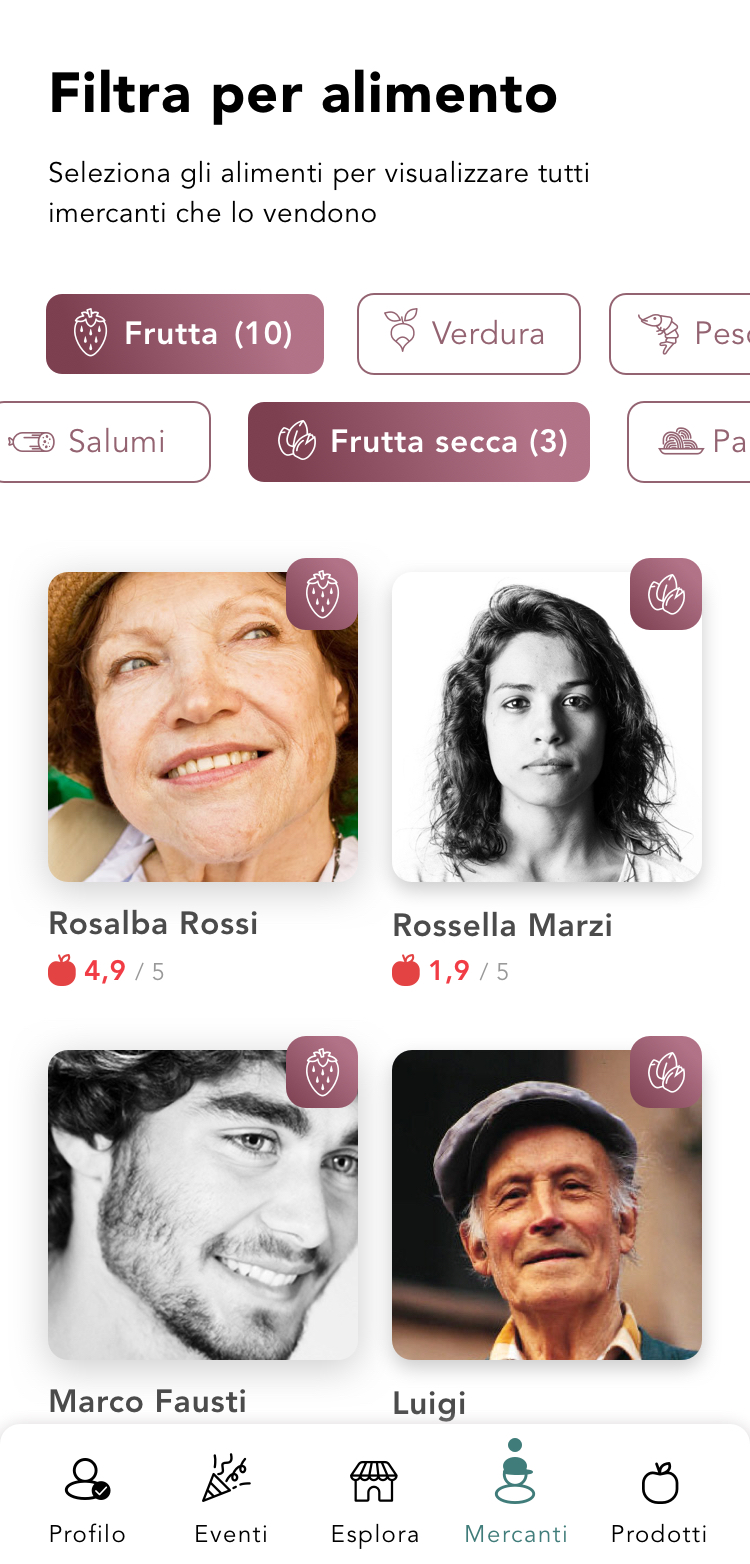Deselect the Frutta (10) filter
The image size is (750, 1564).
(185, 334)
